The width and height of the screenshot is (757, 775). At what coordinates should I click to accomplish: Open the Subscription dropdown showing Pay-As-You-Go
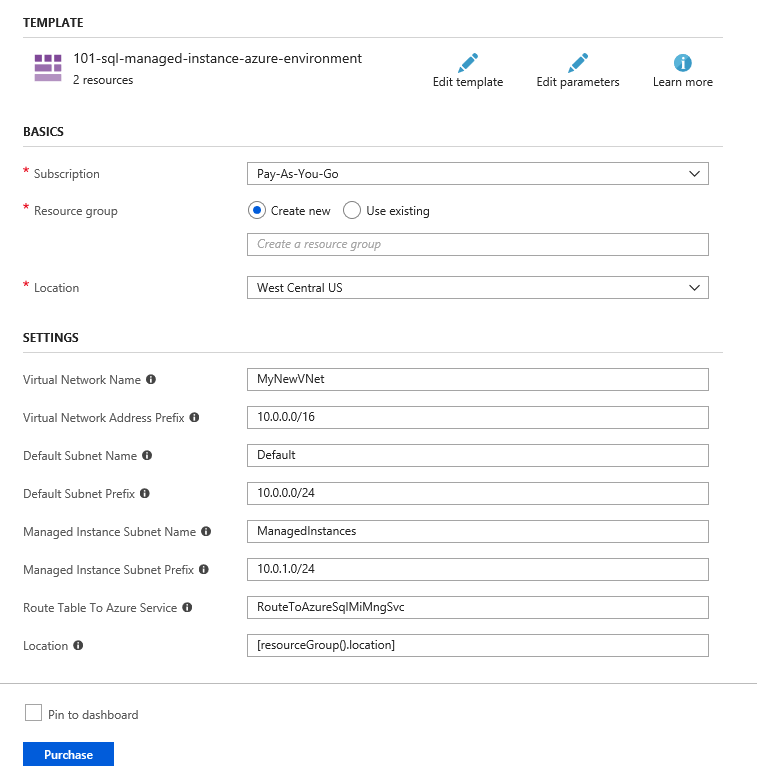coord(478,173)
